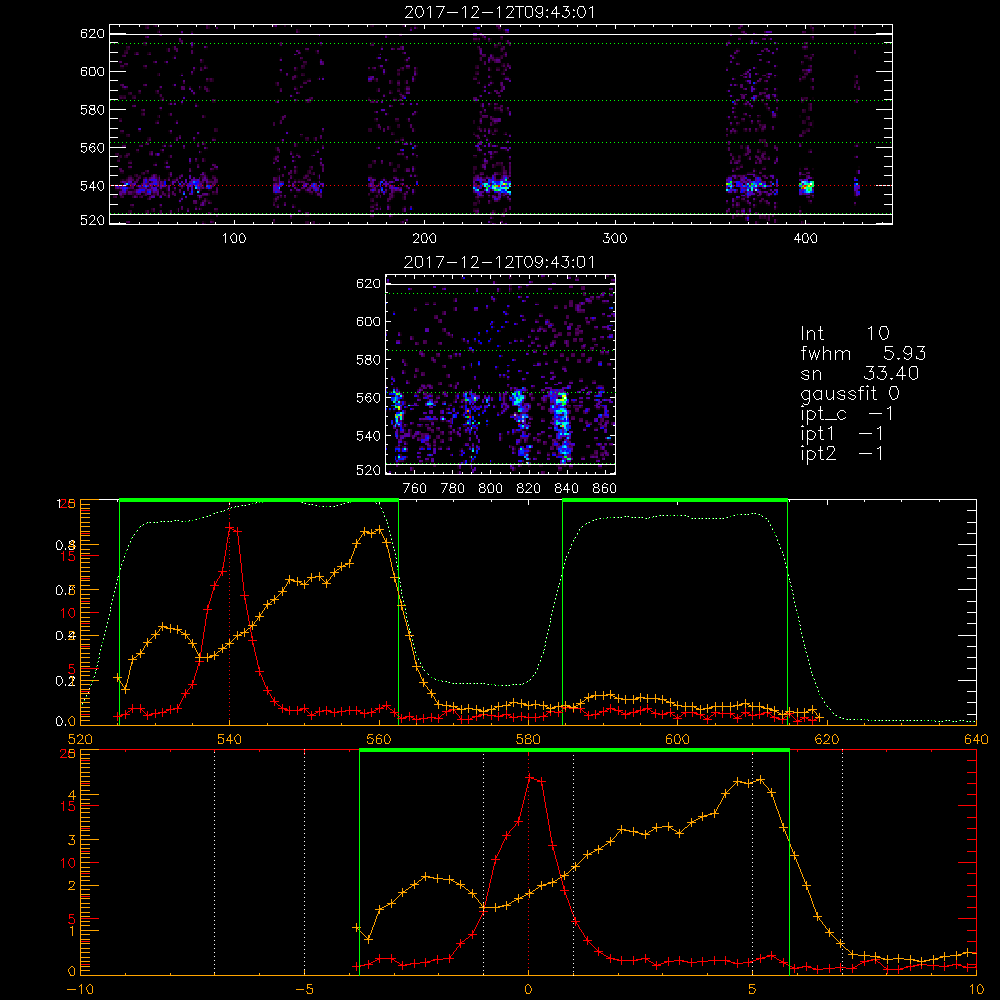
Task: Click the red curve peak at 0 in the bottom plot
Action: pyautogui.click(x=529, y=777)
